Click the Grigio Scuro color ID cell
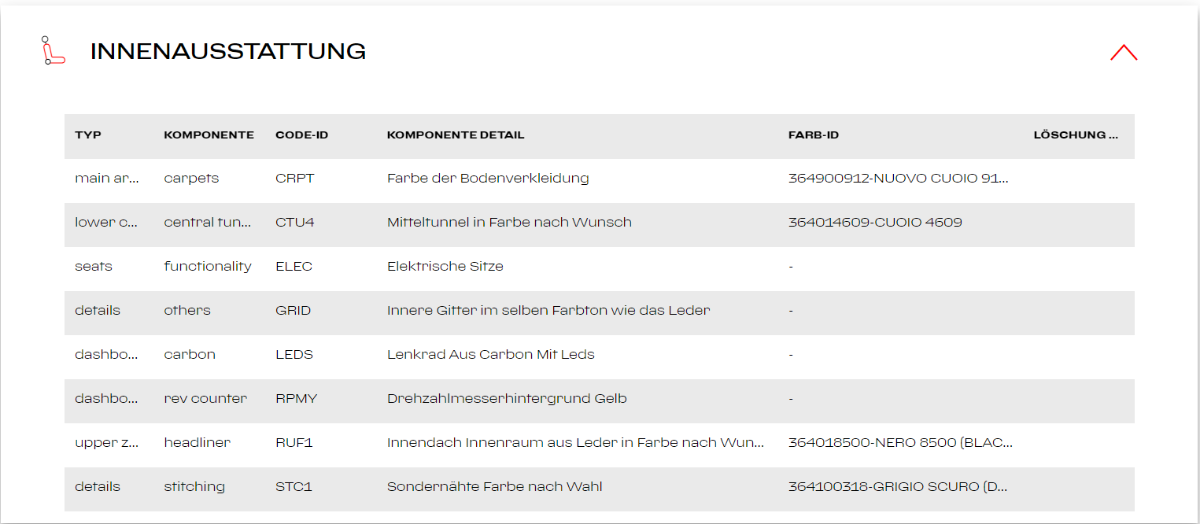This screenshot has width=1200, height=524. point(898,487)
